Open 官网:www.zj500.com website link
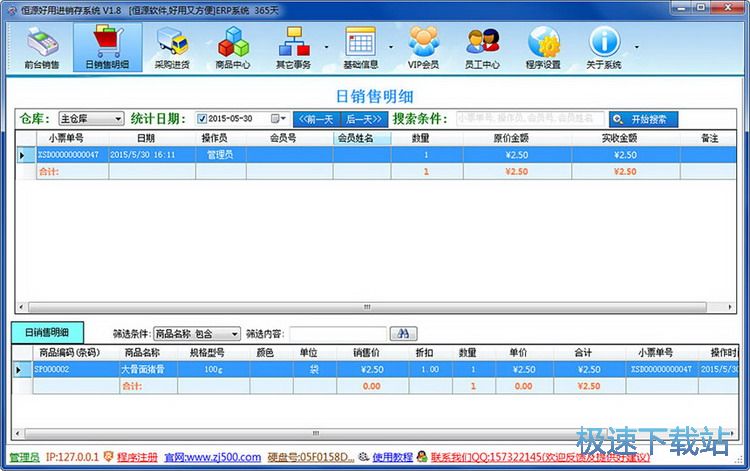The width and height of the screenshot is (750, 471). coord(212,457)
